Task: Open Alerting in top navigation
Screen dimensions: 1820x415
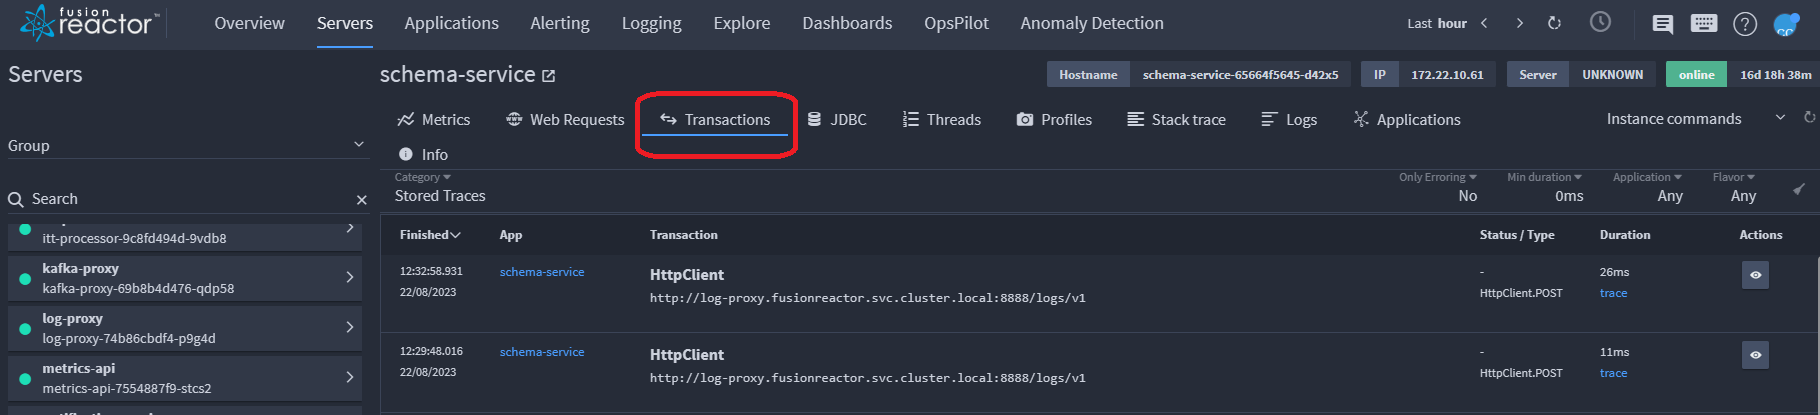Action: click(560, 23)
